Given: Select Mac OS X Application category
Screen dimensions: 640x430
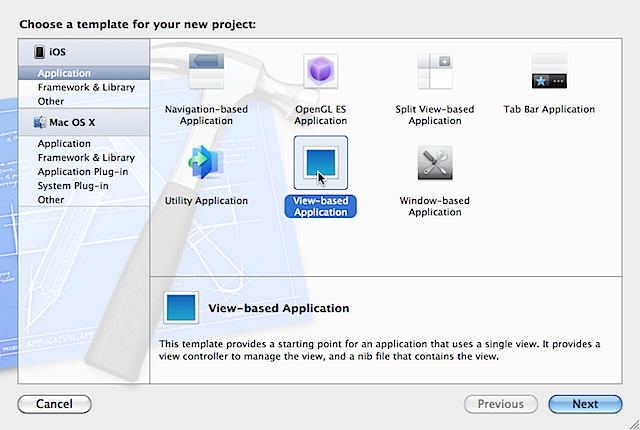Looking at the screenshot, I should [64, 143].
